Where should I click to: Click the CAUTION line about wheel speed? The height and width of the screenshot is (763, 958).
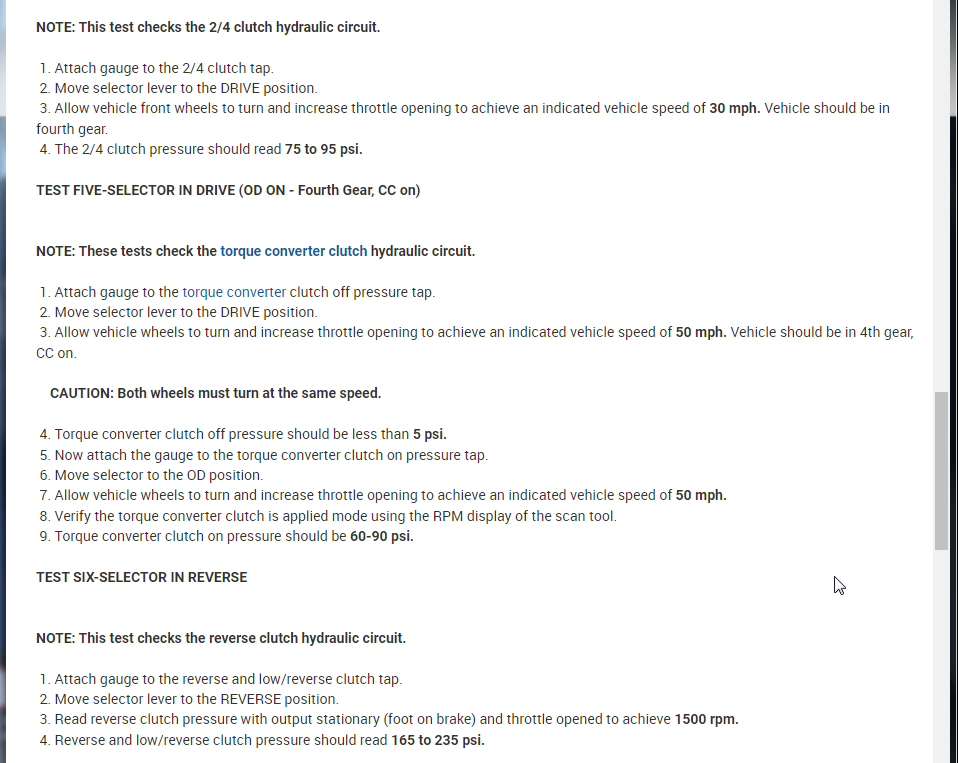pos(215,393)
